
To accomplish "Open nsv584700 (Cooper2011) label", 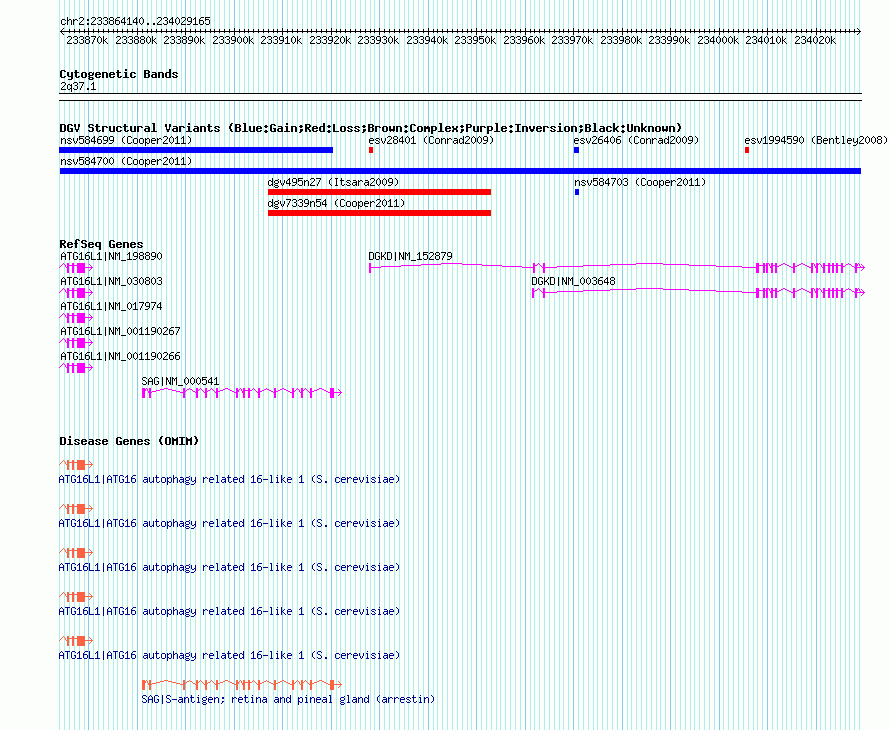I will pos(126,161).
